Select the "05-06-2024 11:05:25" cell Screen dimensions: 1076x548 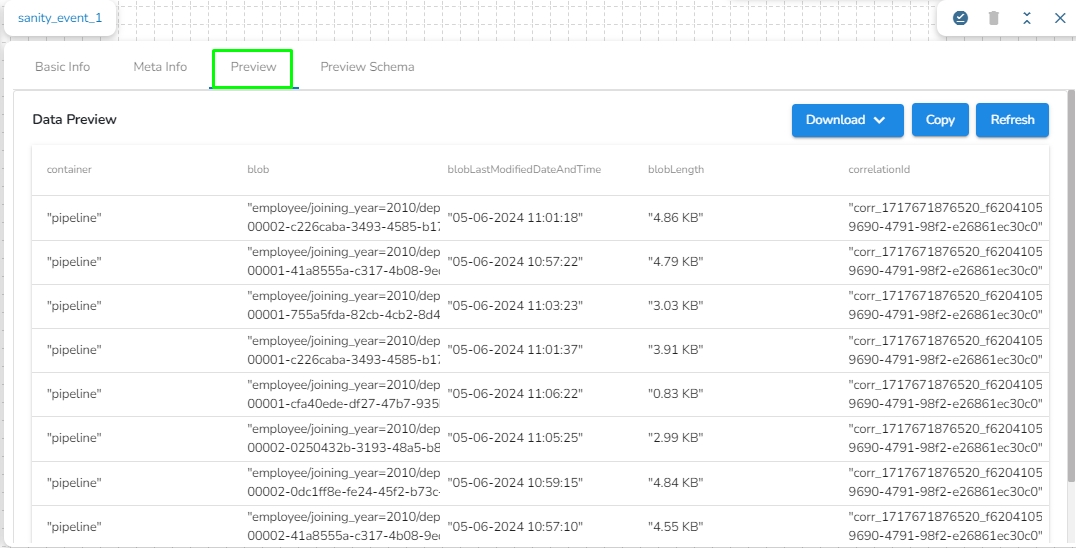515,438
